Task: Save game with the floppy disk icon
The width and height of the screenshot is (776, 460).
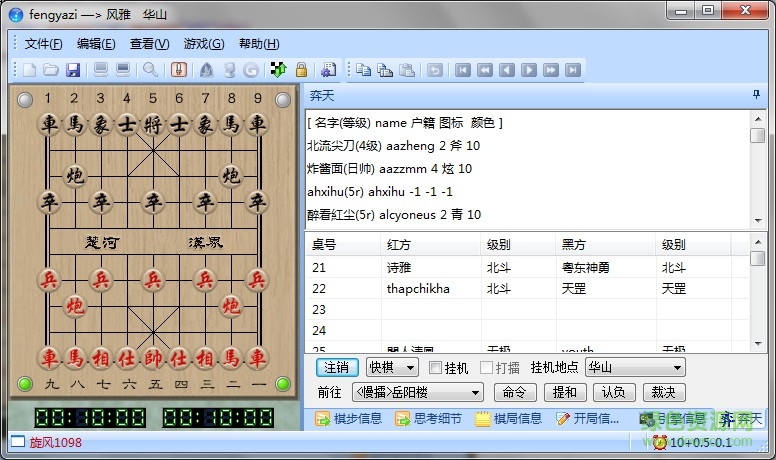Action: click(x=73, y=70)
